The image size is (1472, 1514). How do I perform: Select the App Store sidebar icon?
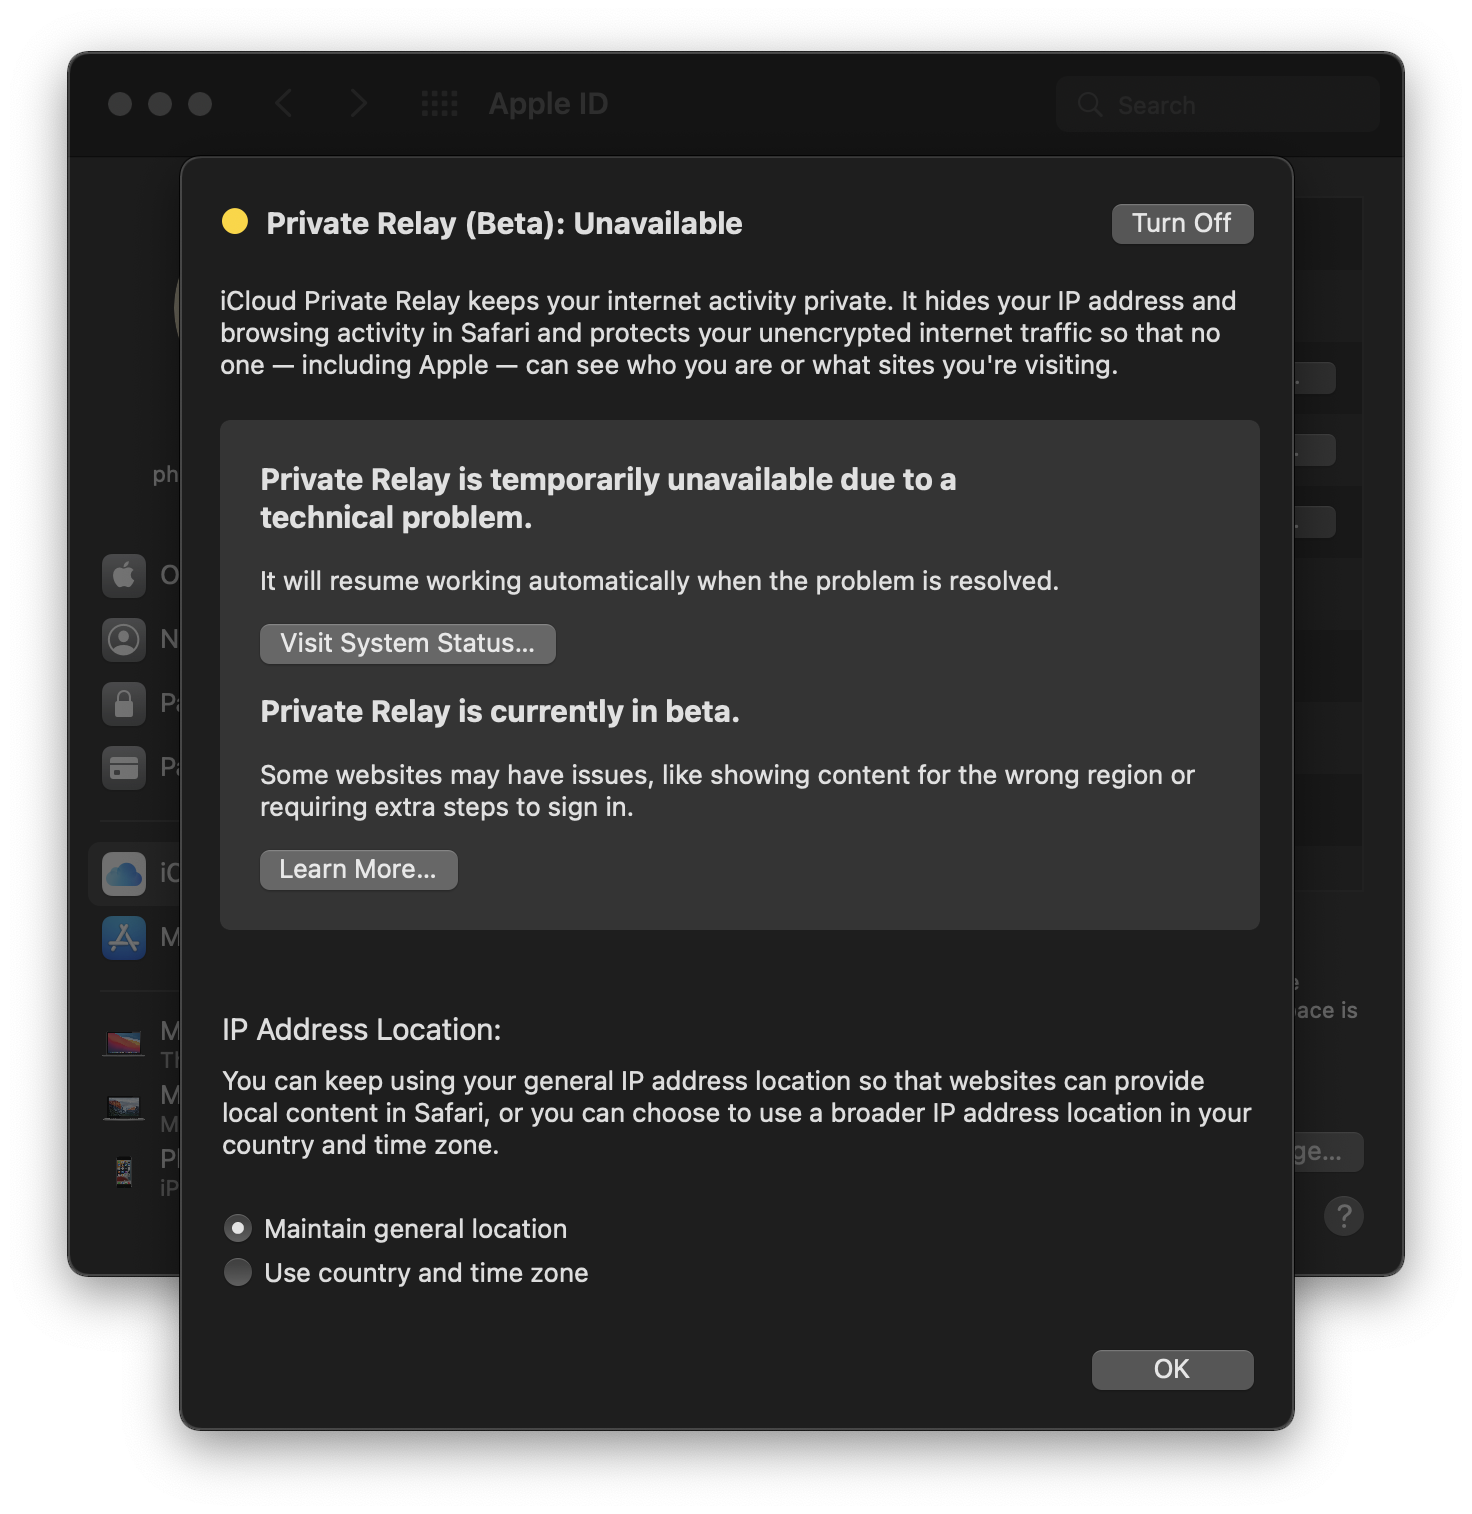(x=124, y=938)
